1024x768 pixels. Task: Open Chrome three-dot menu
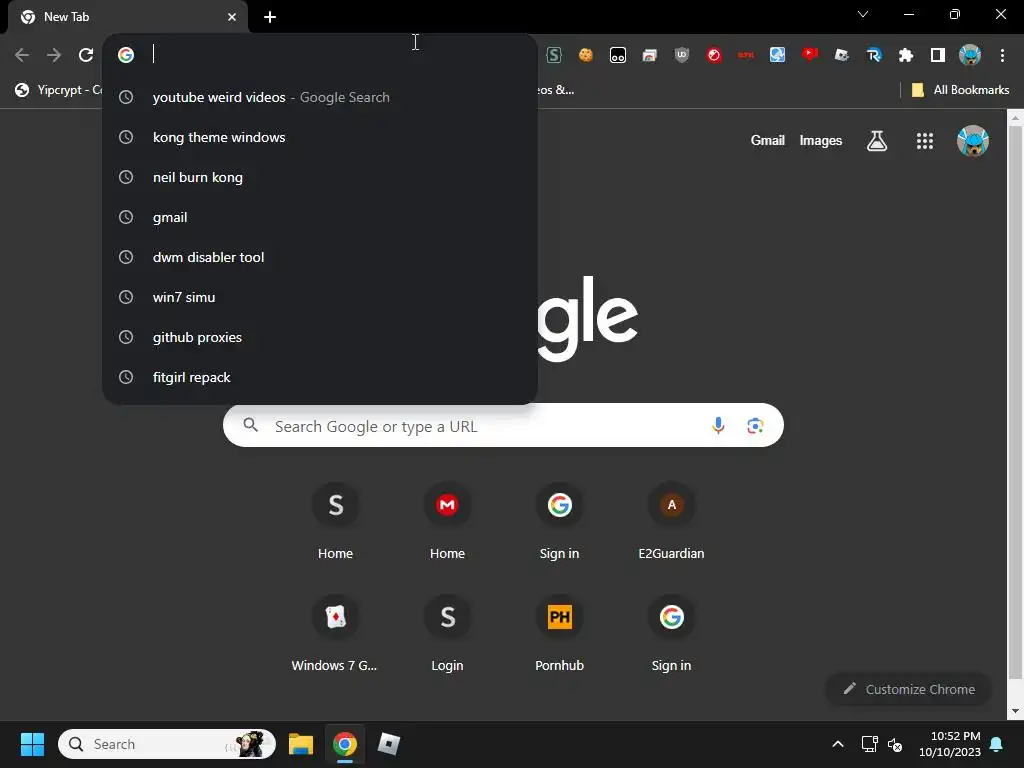click(1002, 55)
